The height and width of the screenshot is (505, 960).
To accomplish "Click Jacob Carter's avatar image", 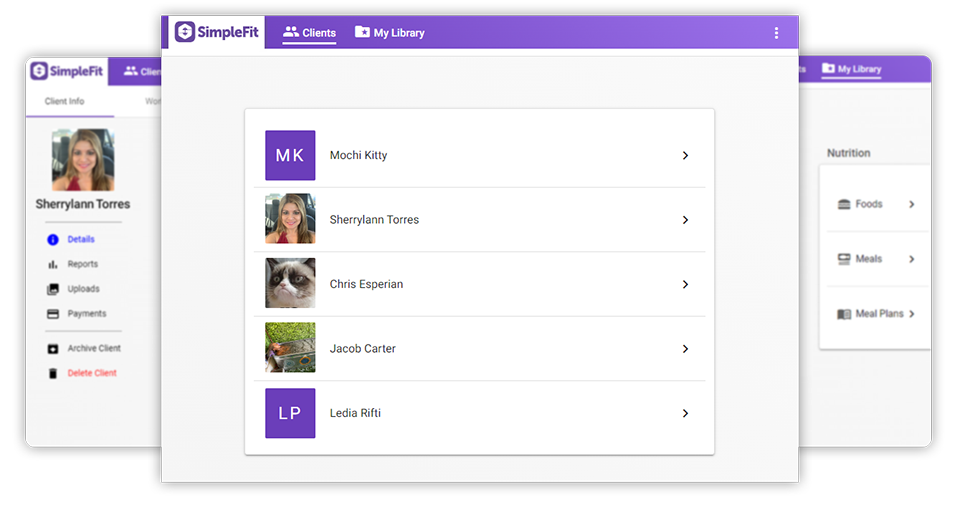I will tap(290, 348).
